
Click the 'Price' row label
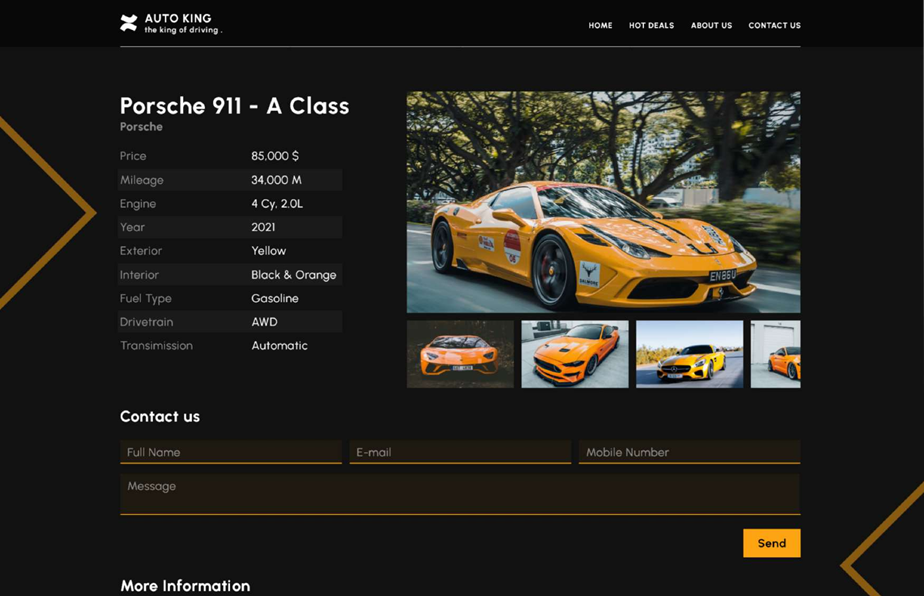133,156
